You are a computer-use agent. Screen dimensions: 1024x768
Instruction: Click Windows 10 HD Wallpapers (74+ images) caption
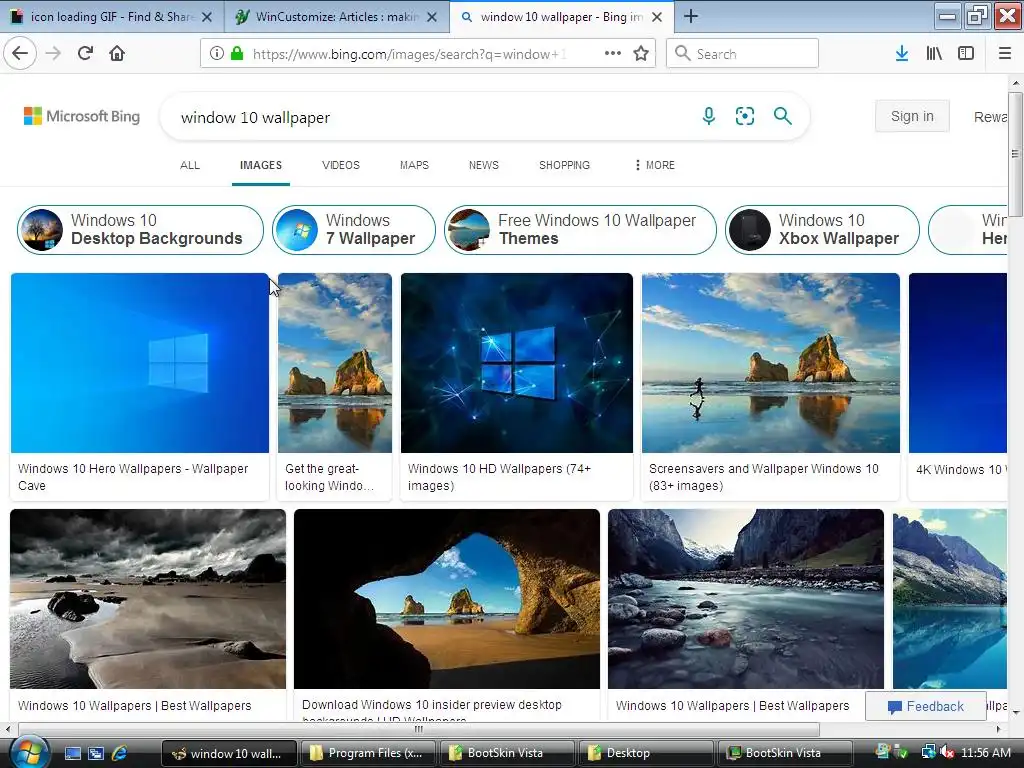coord(500,477)
